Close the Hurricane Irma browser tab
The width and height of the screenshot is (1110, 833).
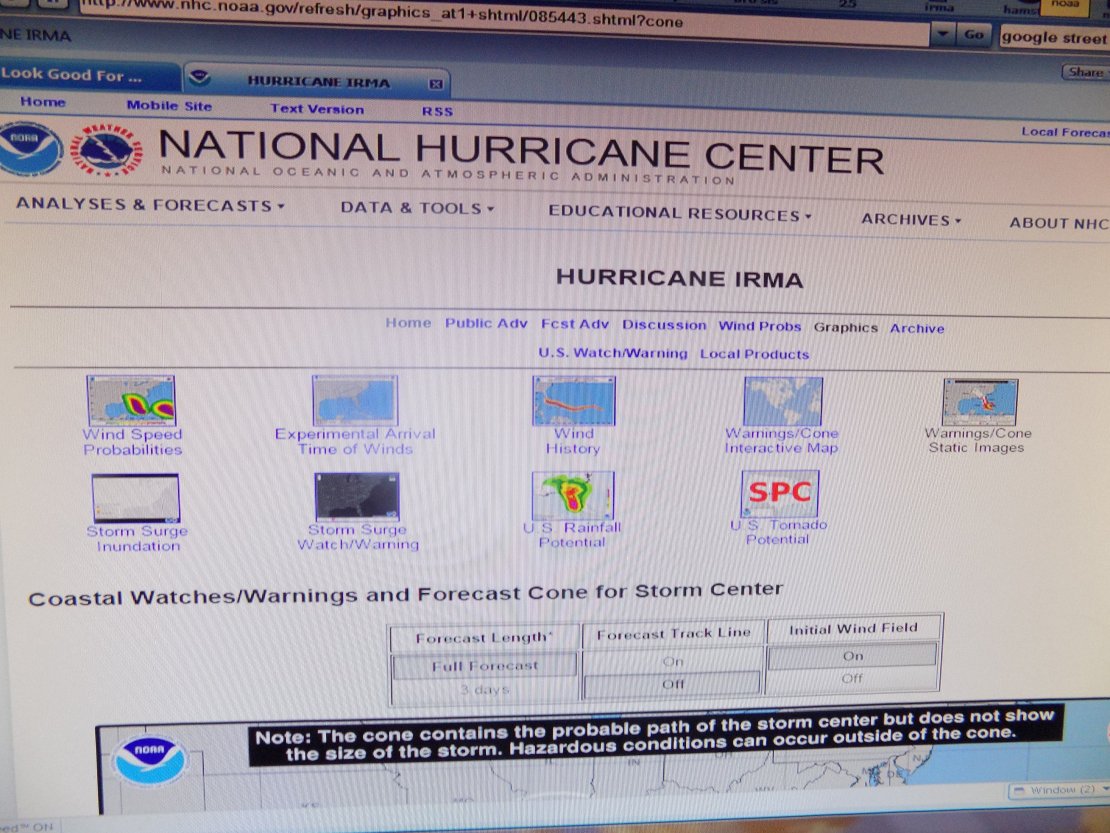tap(436, 84)
